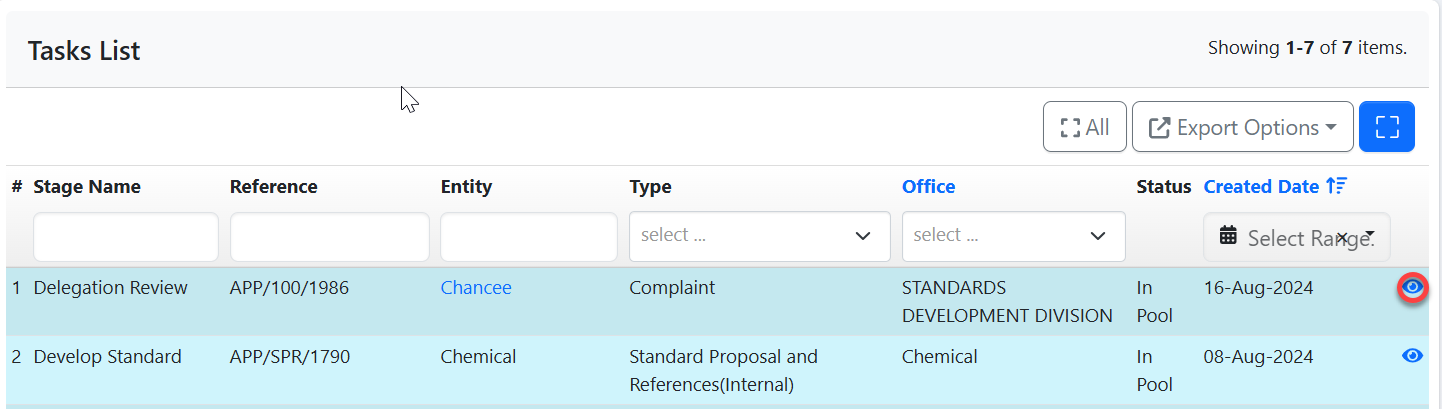
Task: Click the Stage Name filter input
Action: point(126,237)
